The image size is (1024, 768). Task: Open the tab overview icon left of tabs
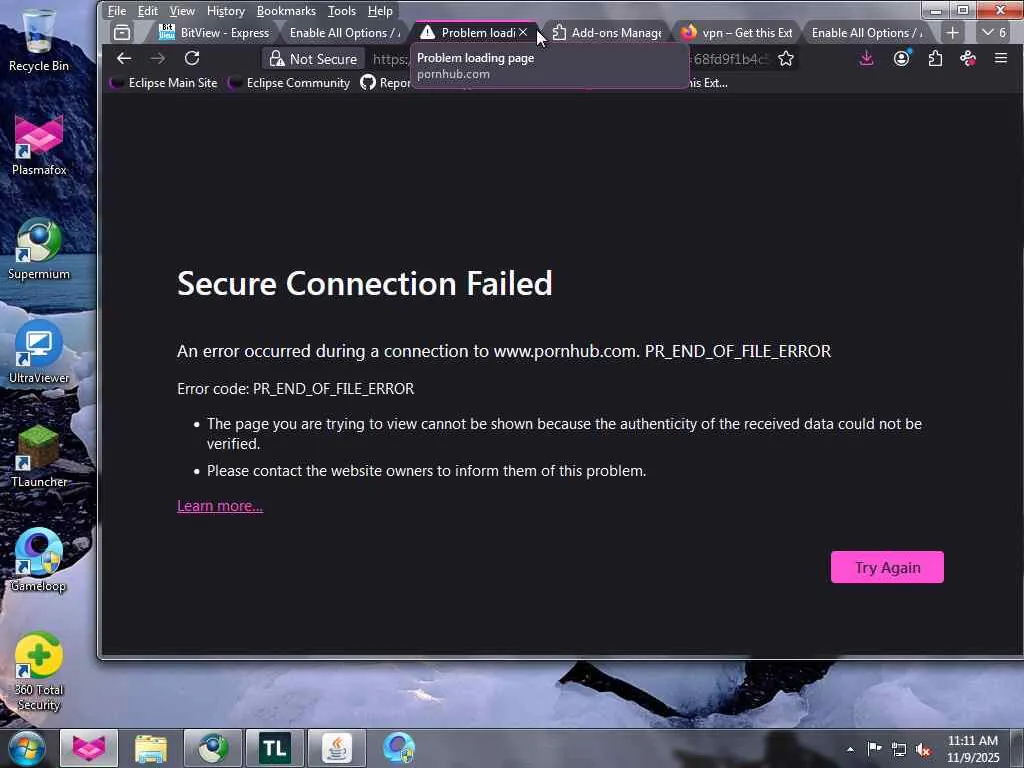click(122, 33)
